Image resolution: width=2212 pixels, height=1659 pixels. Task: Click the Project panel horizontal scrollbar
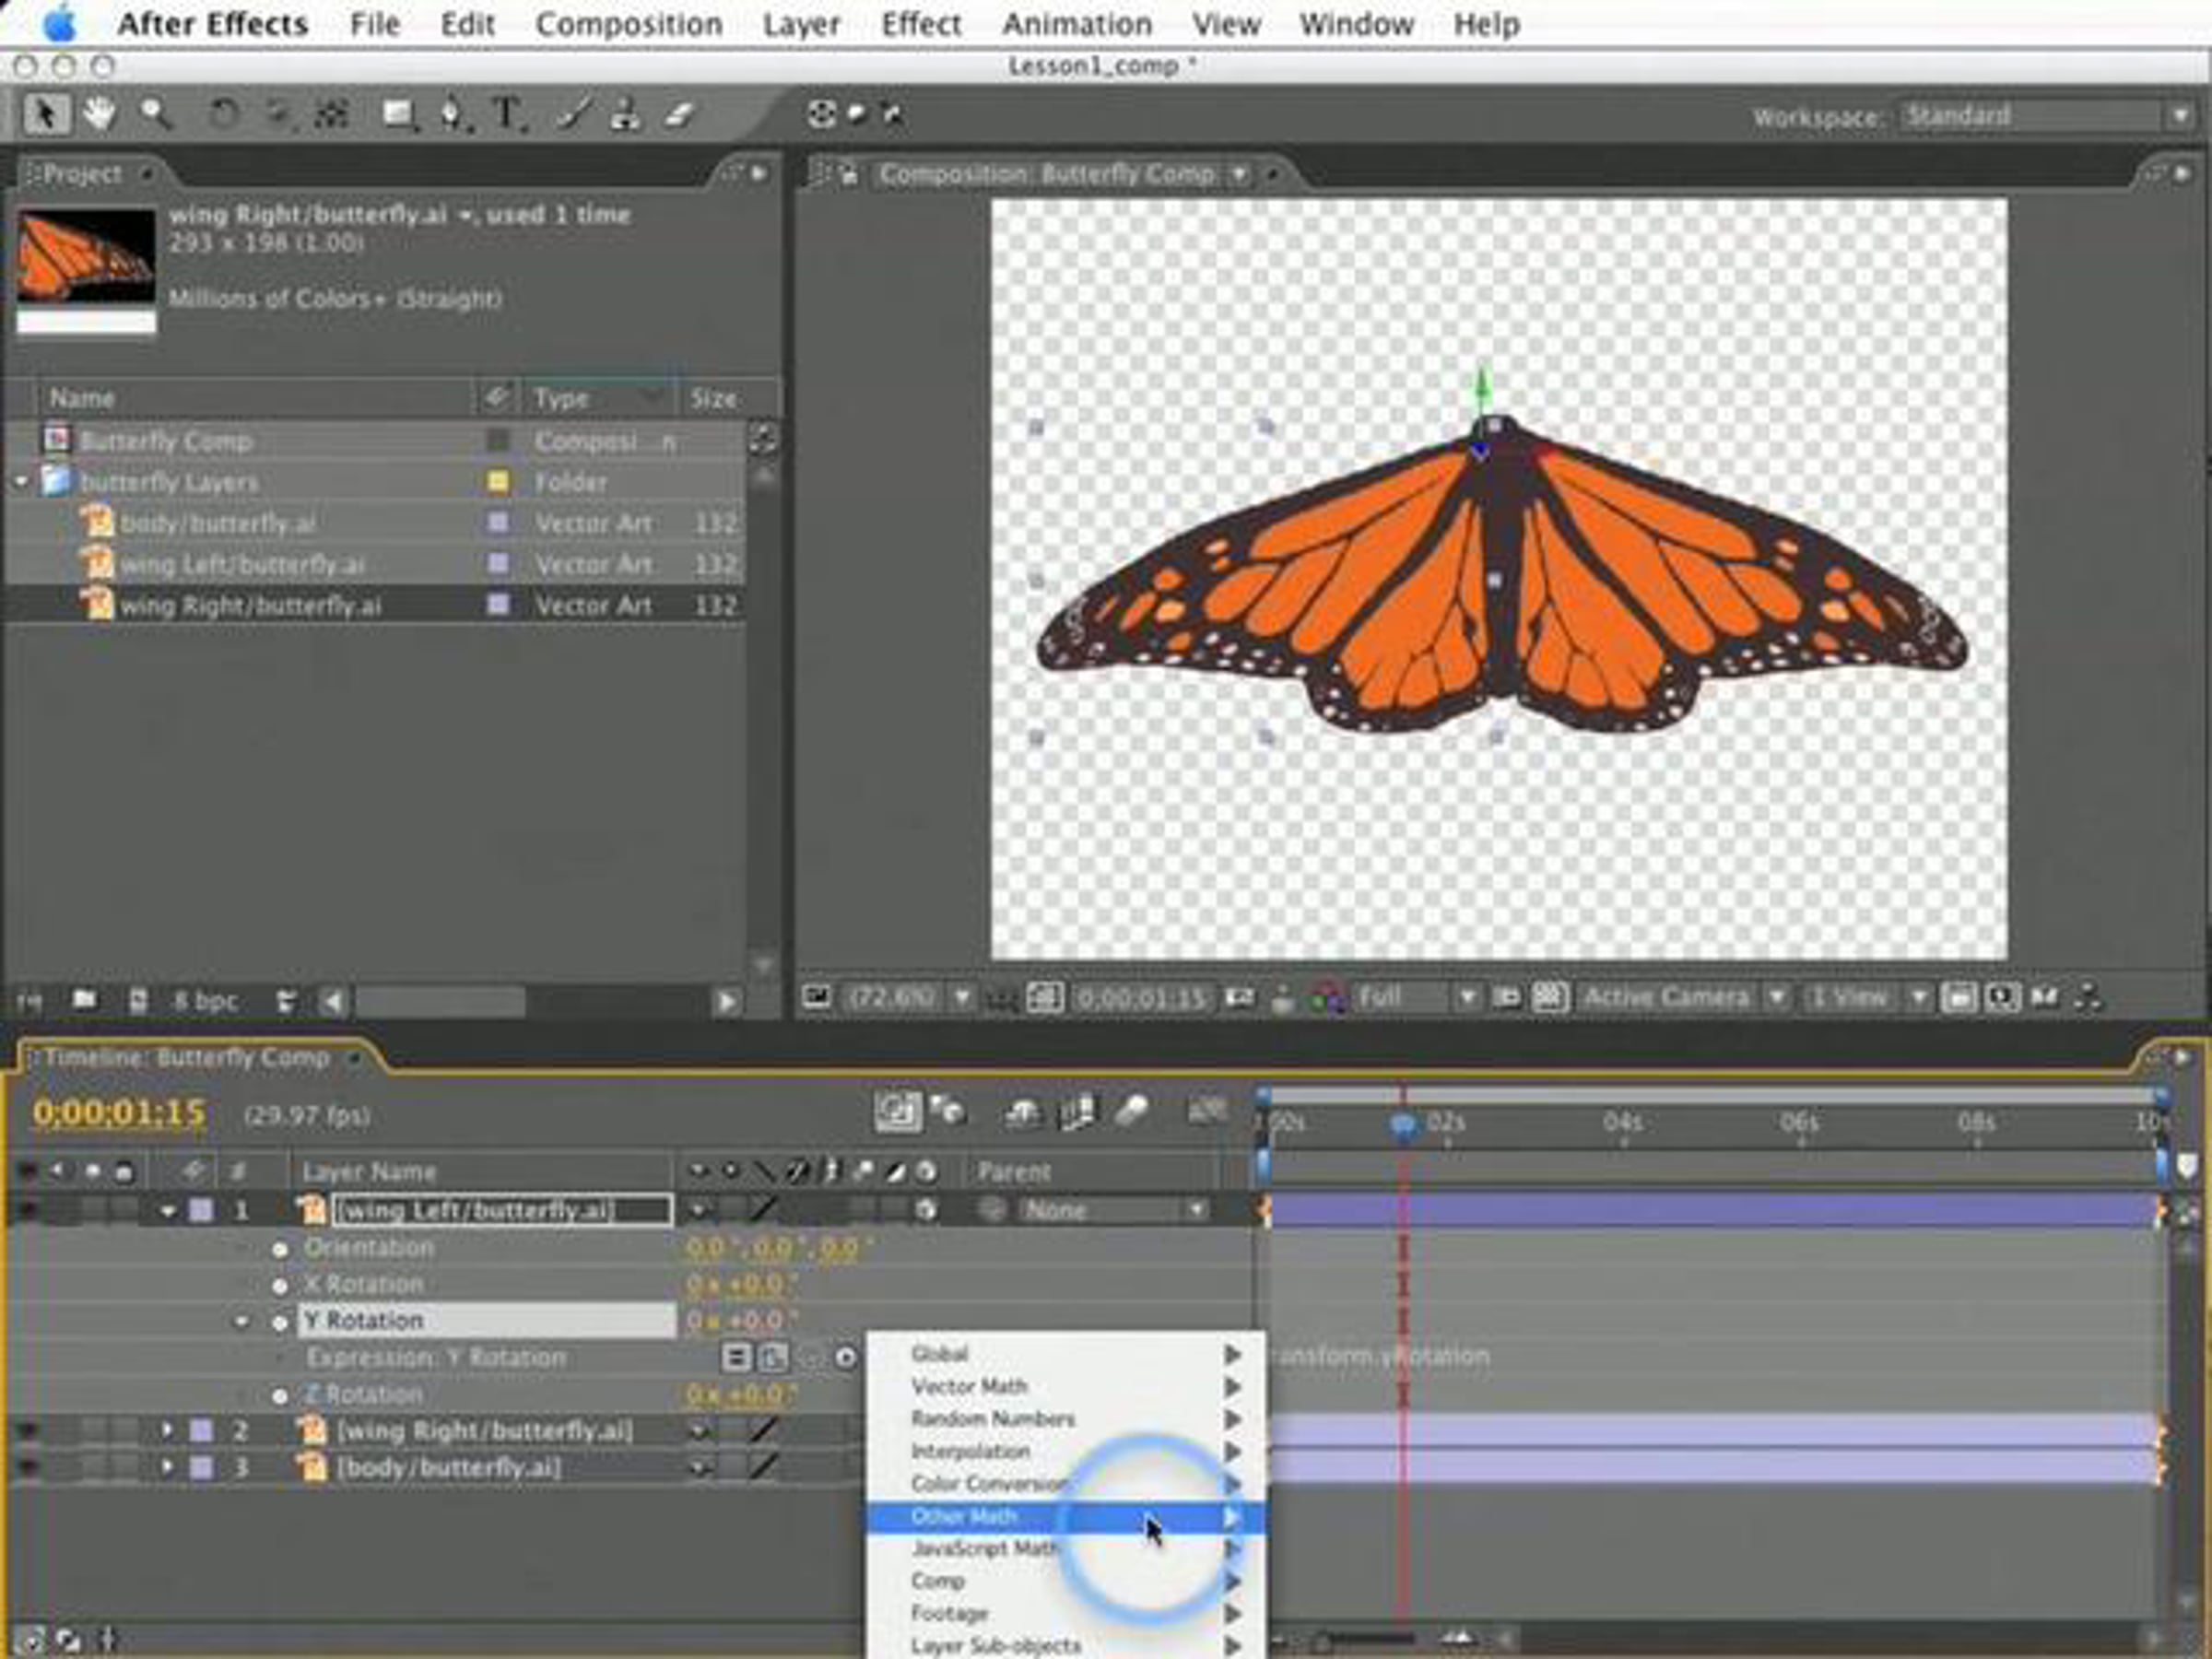[441, 1001]
